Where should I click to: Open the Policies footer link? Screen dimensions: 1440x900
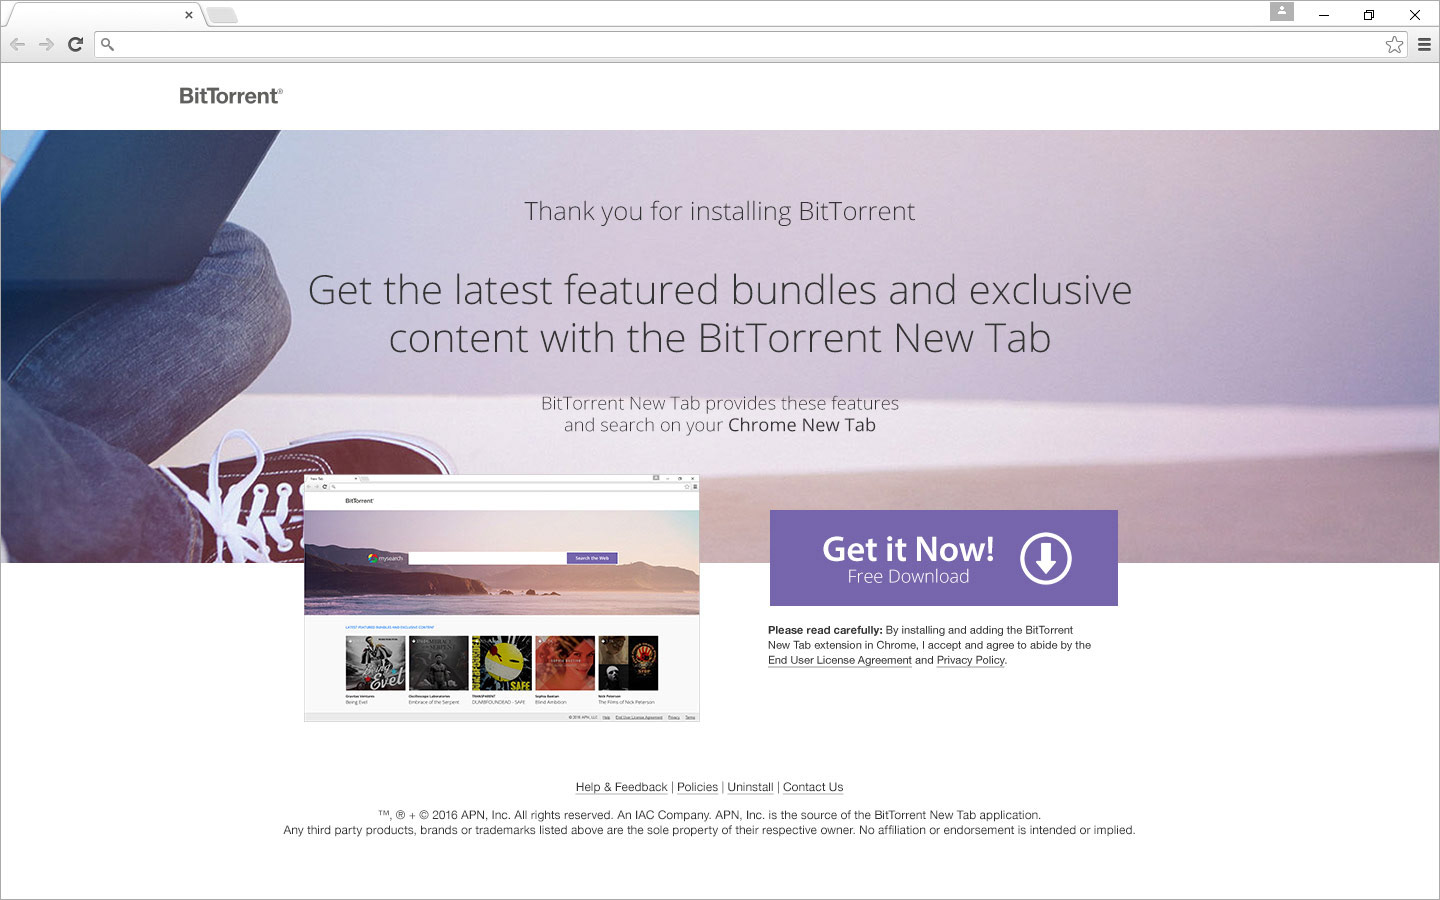click(x=697, y=787)
